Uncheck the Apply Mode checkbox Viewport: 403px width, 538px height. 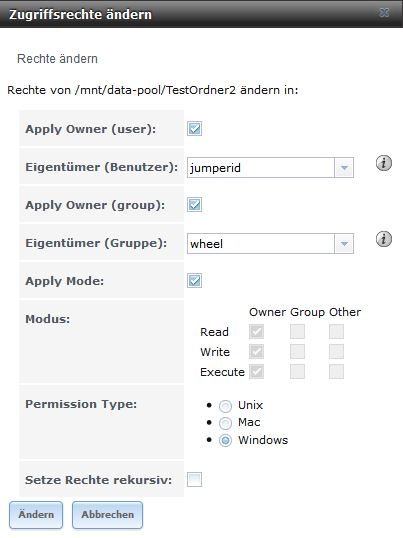pos(194,280)
